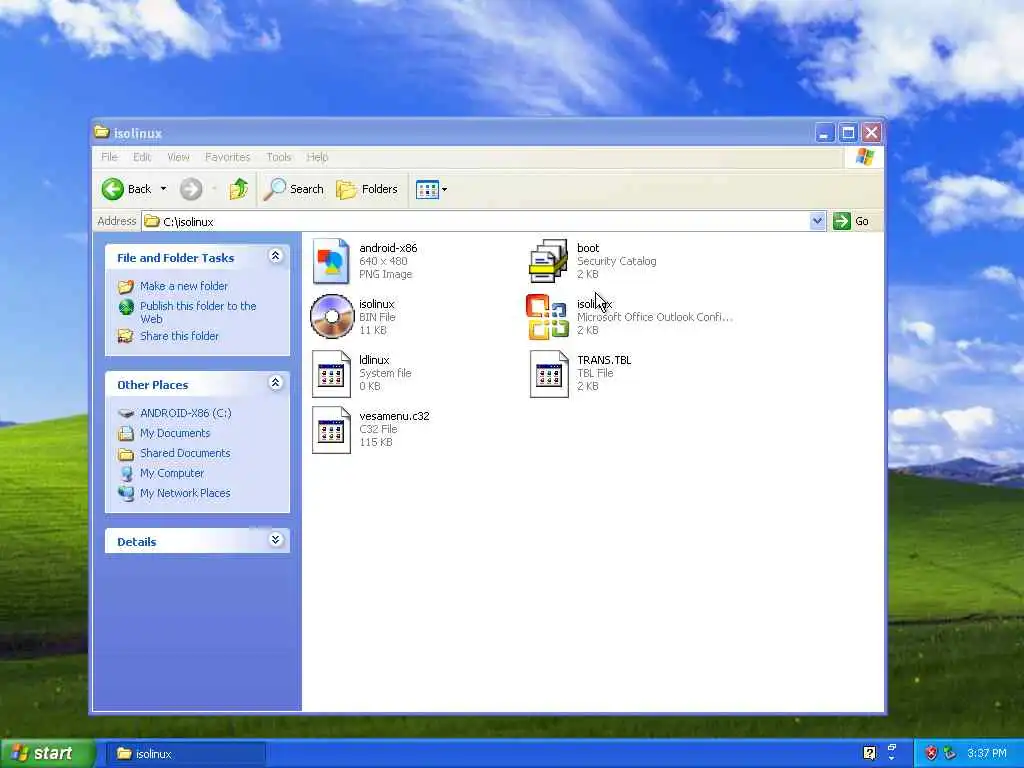Open the Tools menu
The width and height of the screenshot is (1024, 768).
coord(279,157)
